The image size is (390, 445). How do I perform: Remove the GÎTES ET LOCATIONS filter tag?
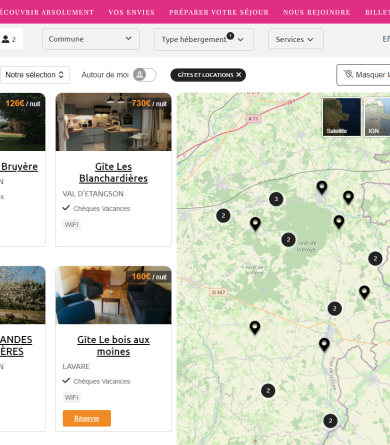tap(239, 75)
